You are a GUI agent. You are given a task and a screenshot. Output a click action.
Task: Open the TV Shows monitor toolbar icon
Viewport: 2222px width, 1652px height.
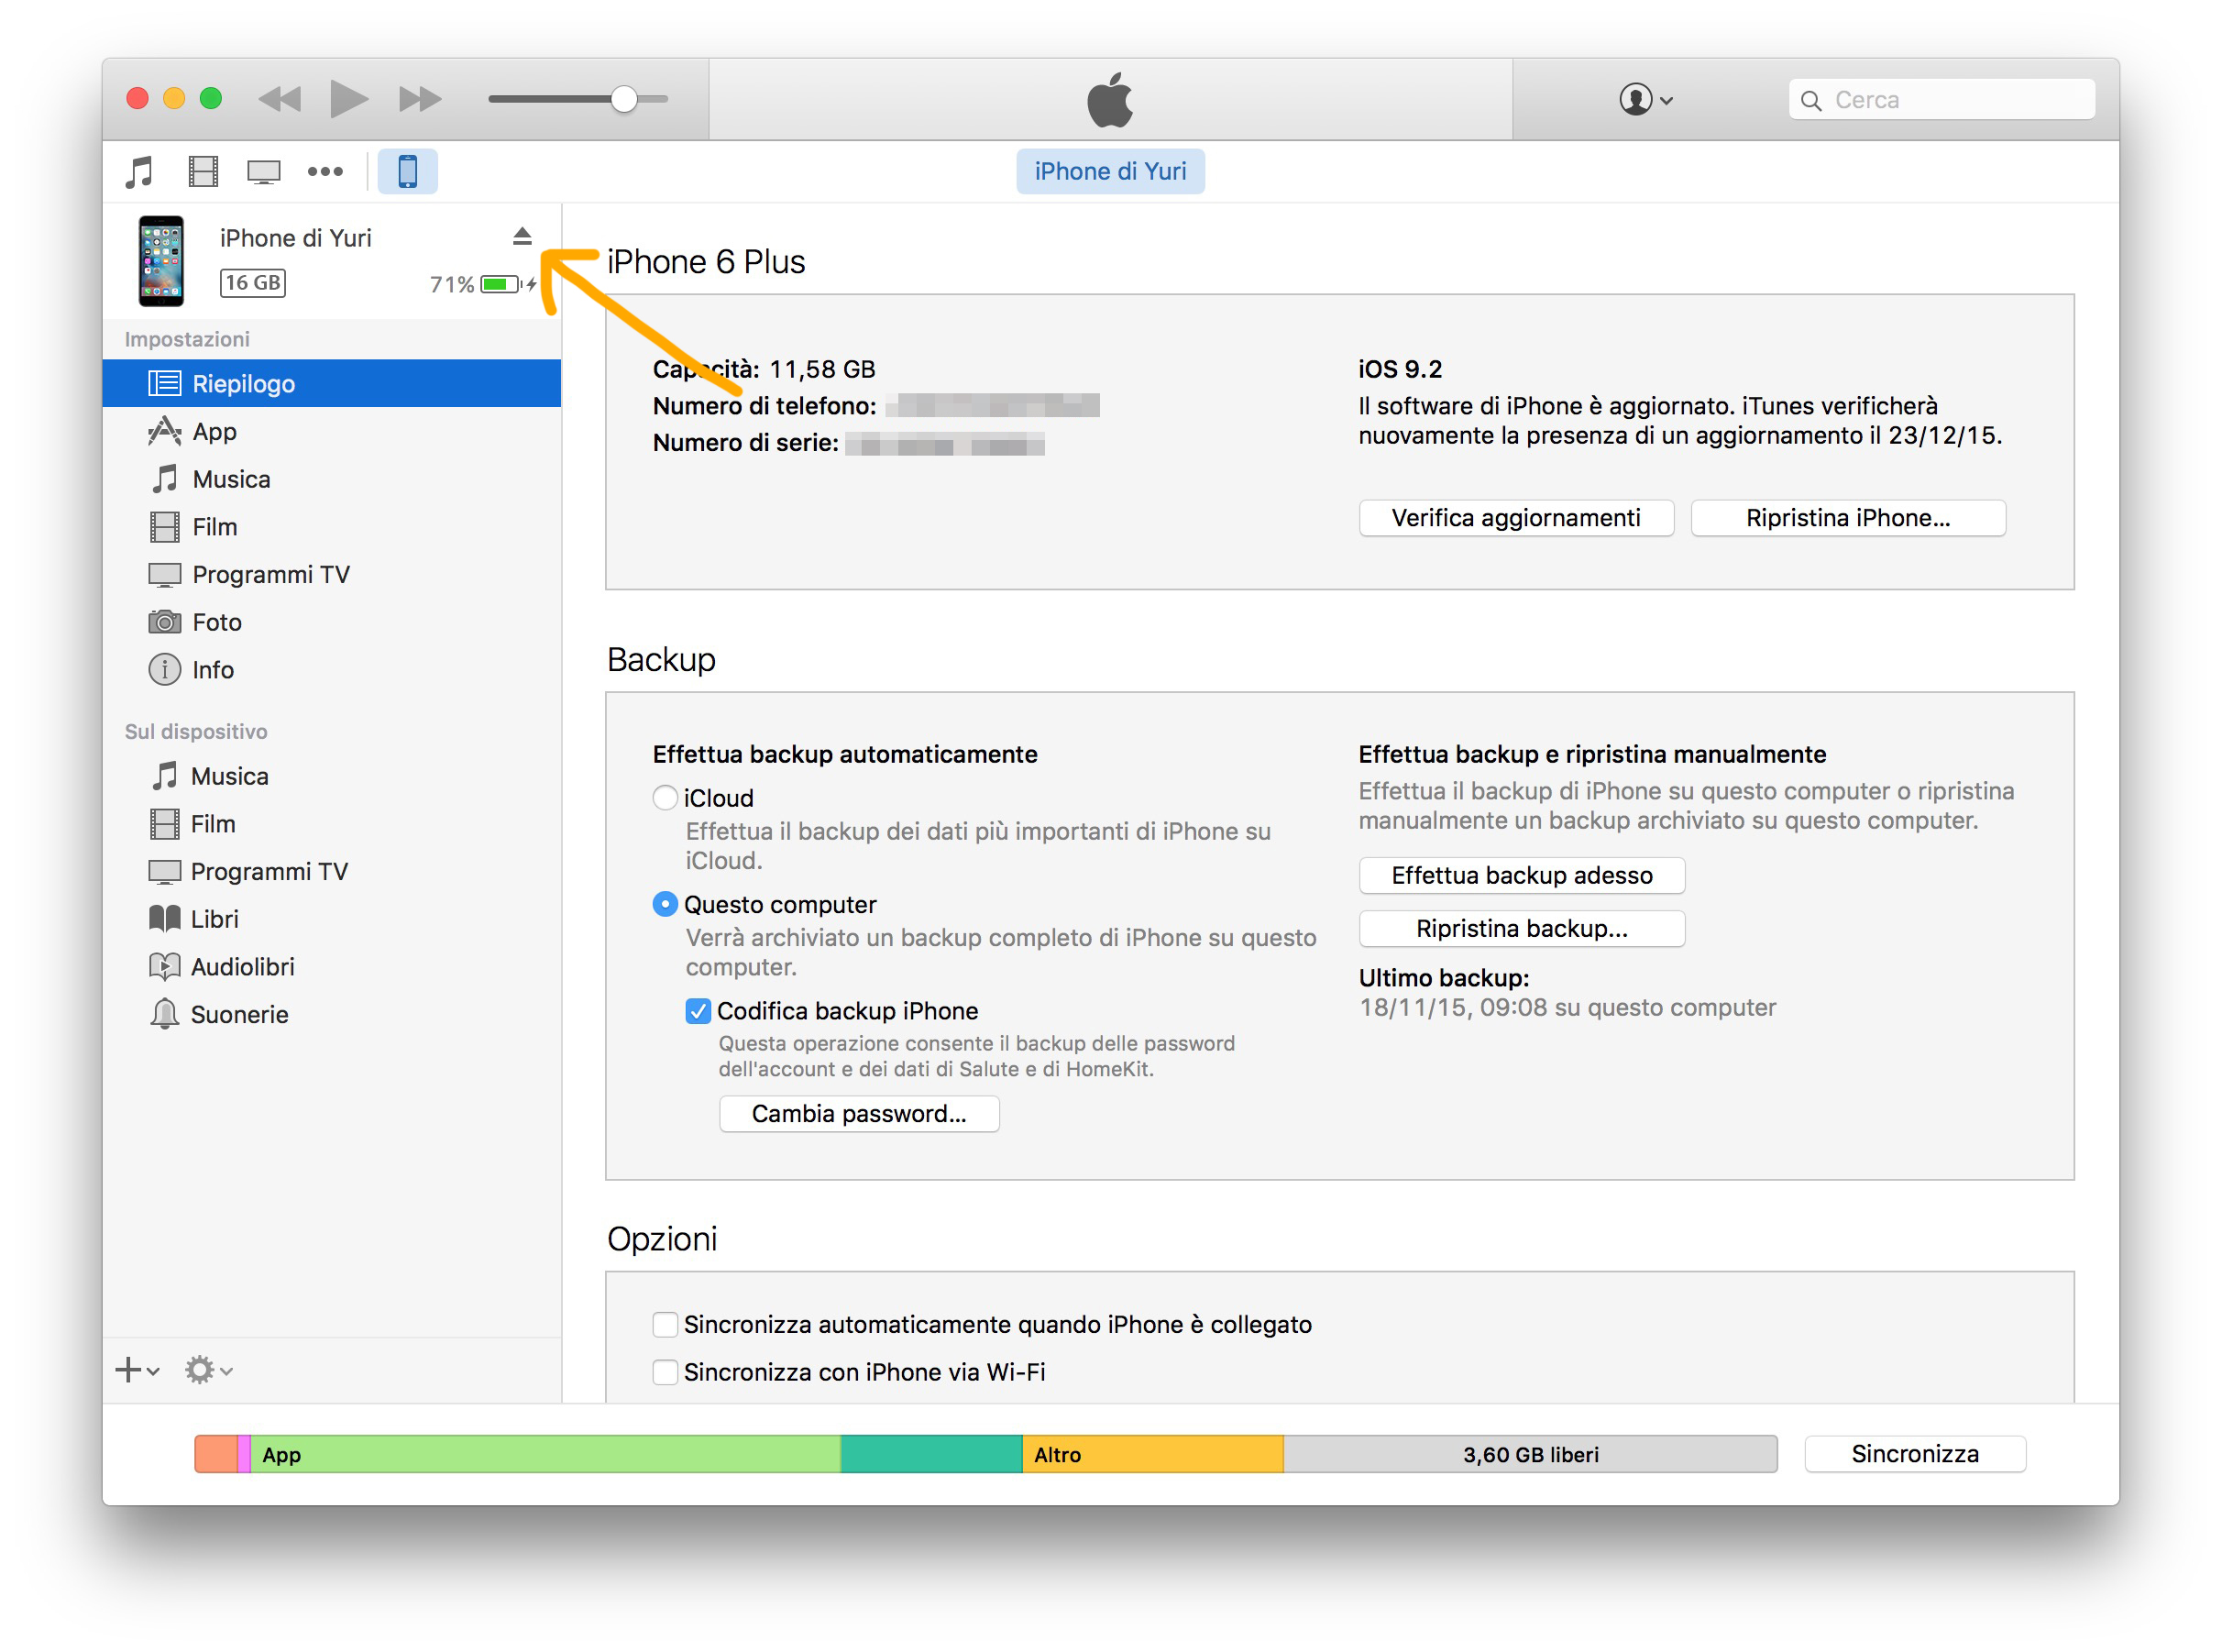(x=264, y=172)
